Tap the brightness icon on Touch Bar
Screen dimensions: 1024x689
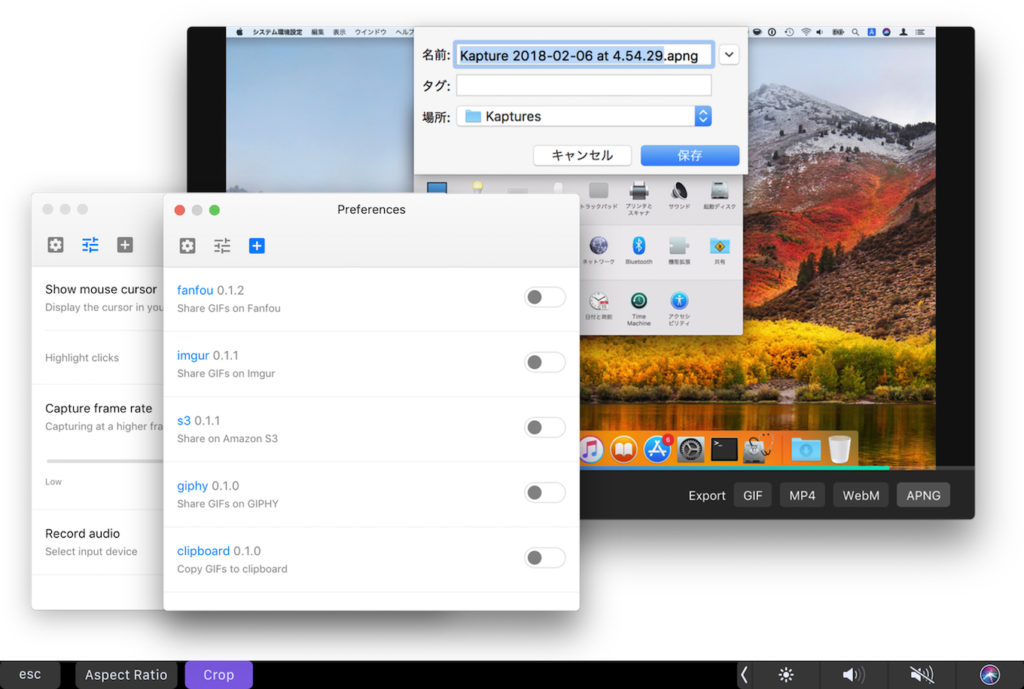tap(786, 675)
